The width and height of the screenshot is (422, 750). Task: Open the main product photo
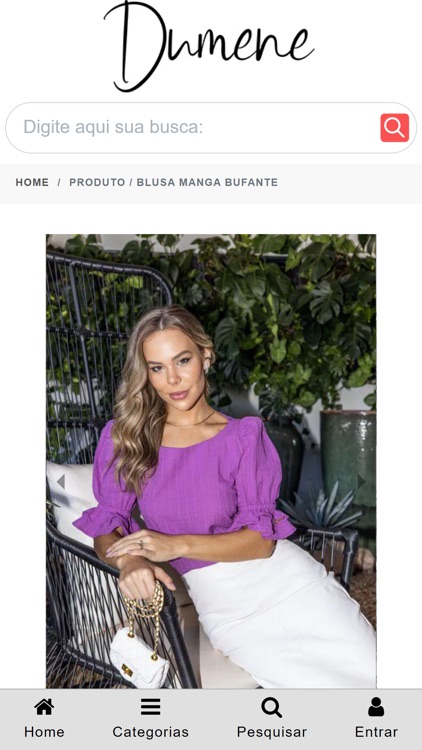[x=211, y=461]
